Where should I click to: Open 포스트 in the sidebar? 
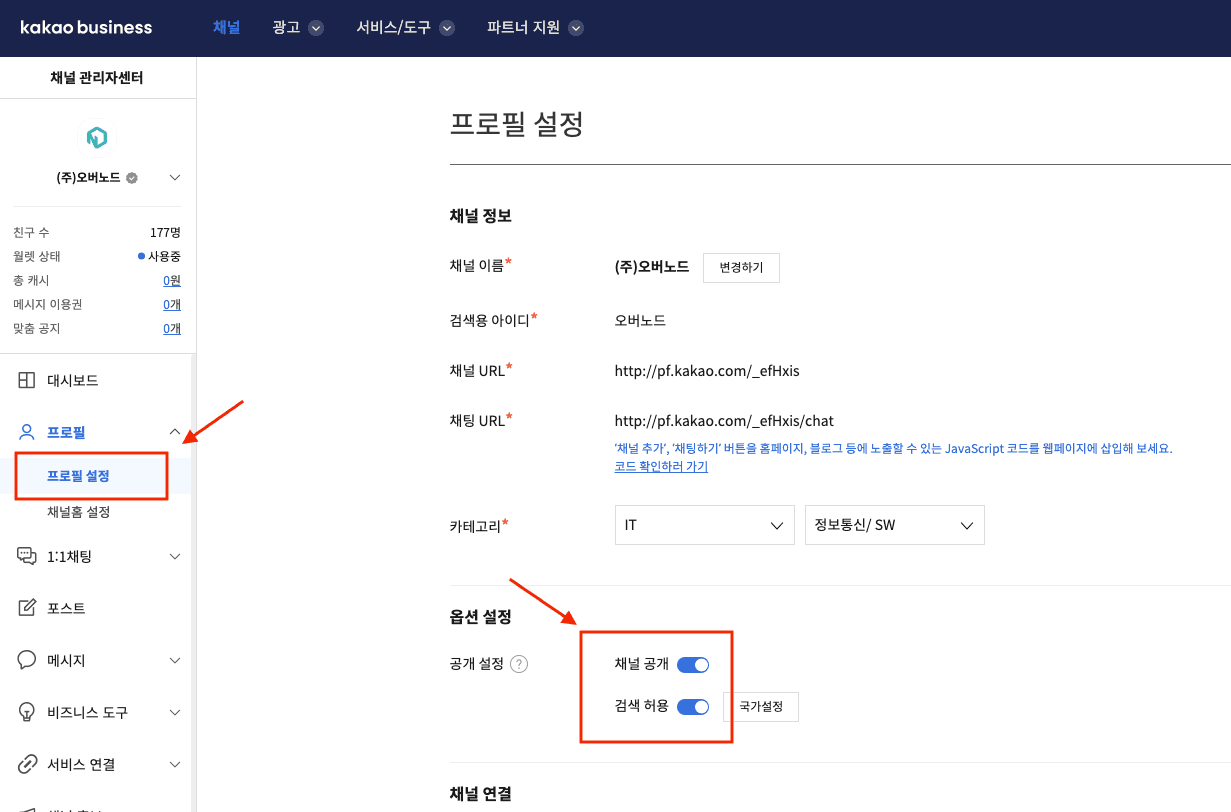pos(66,608)
